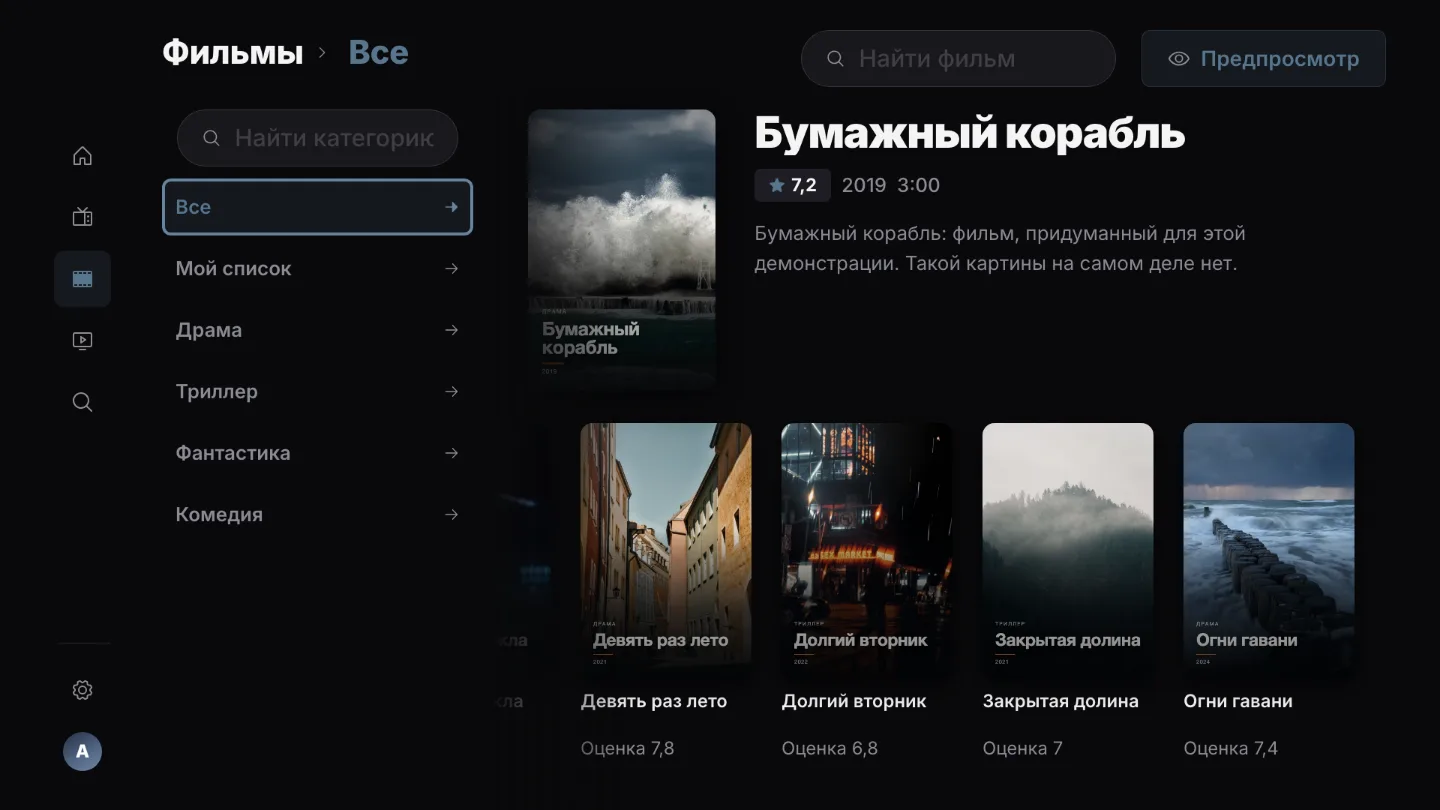The image size is (1440, 810).
Task: Click the Оценка 7,4 rating text
Action: click(1231, 748)
